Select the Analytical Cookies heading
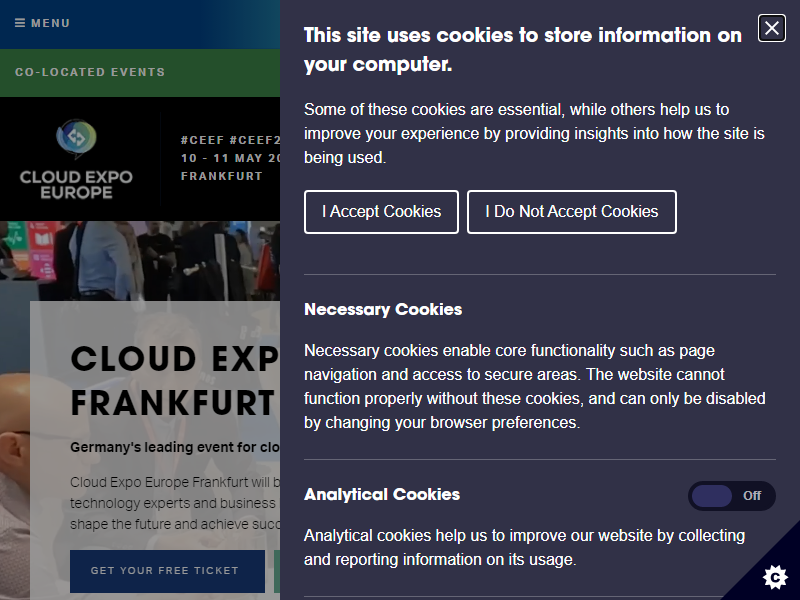Viewport: 800px width, 600px height. [382, 494]
